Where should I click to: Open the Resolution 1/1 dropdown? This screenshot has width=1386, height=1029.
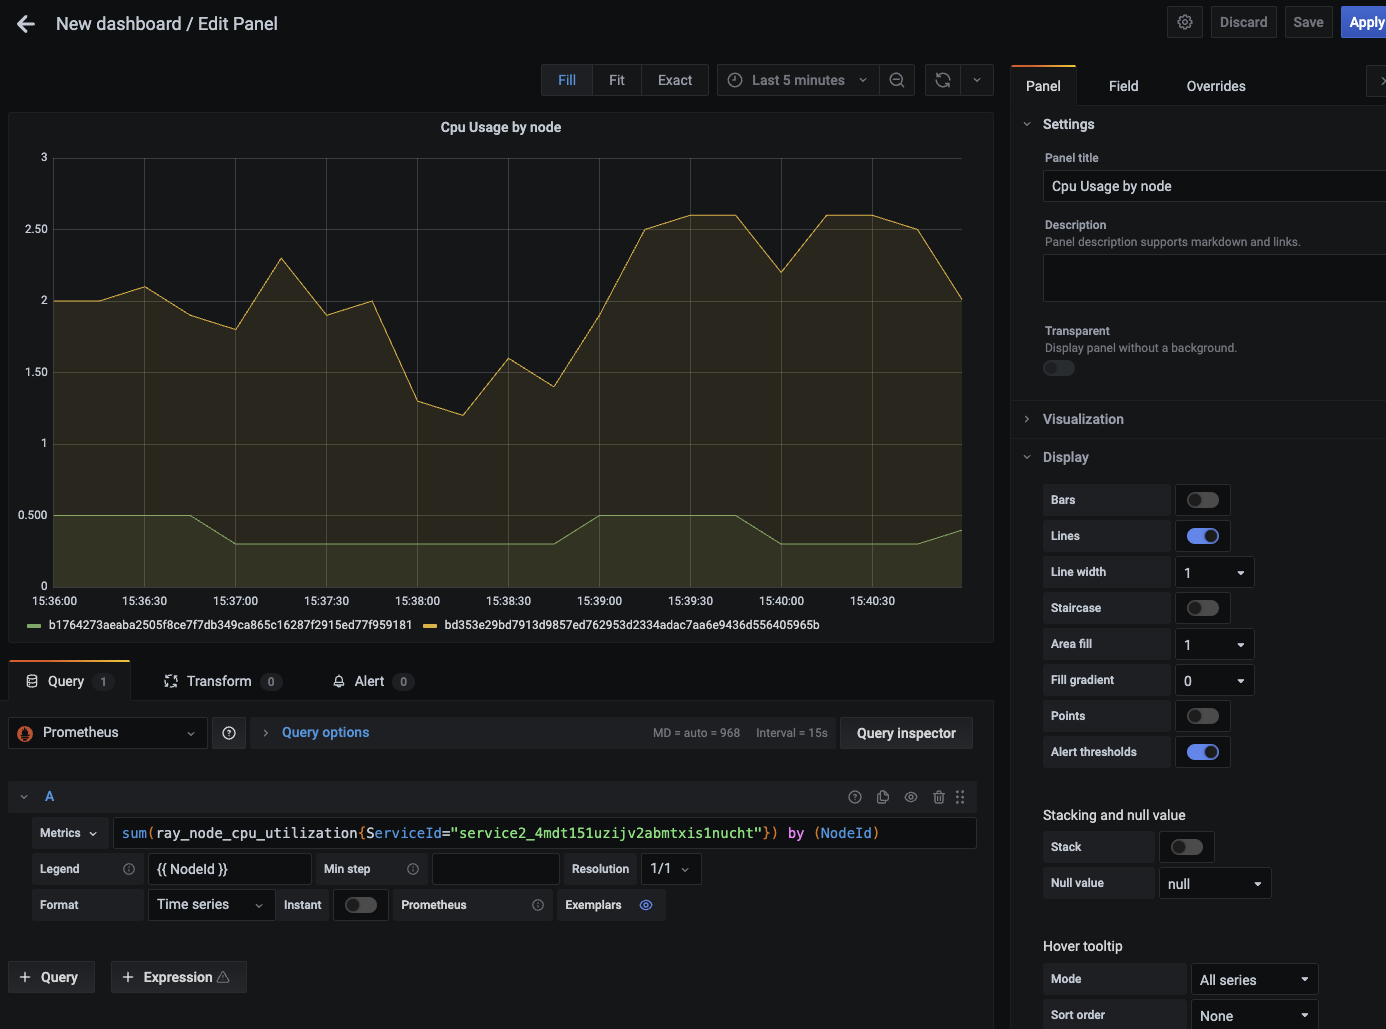(671, 869)
